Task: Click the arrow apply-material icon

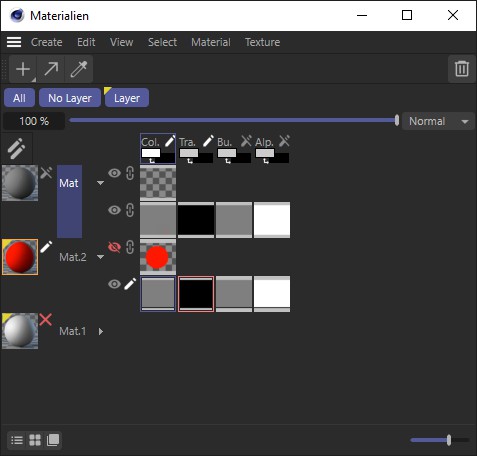Action: (x=51, y=69)
